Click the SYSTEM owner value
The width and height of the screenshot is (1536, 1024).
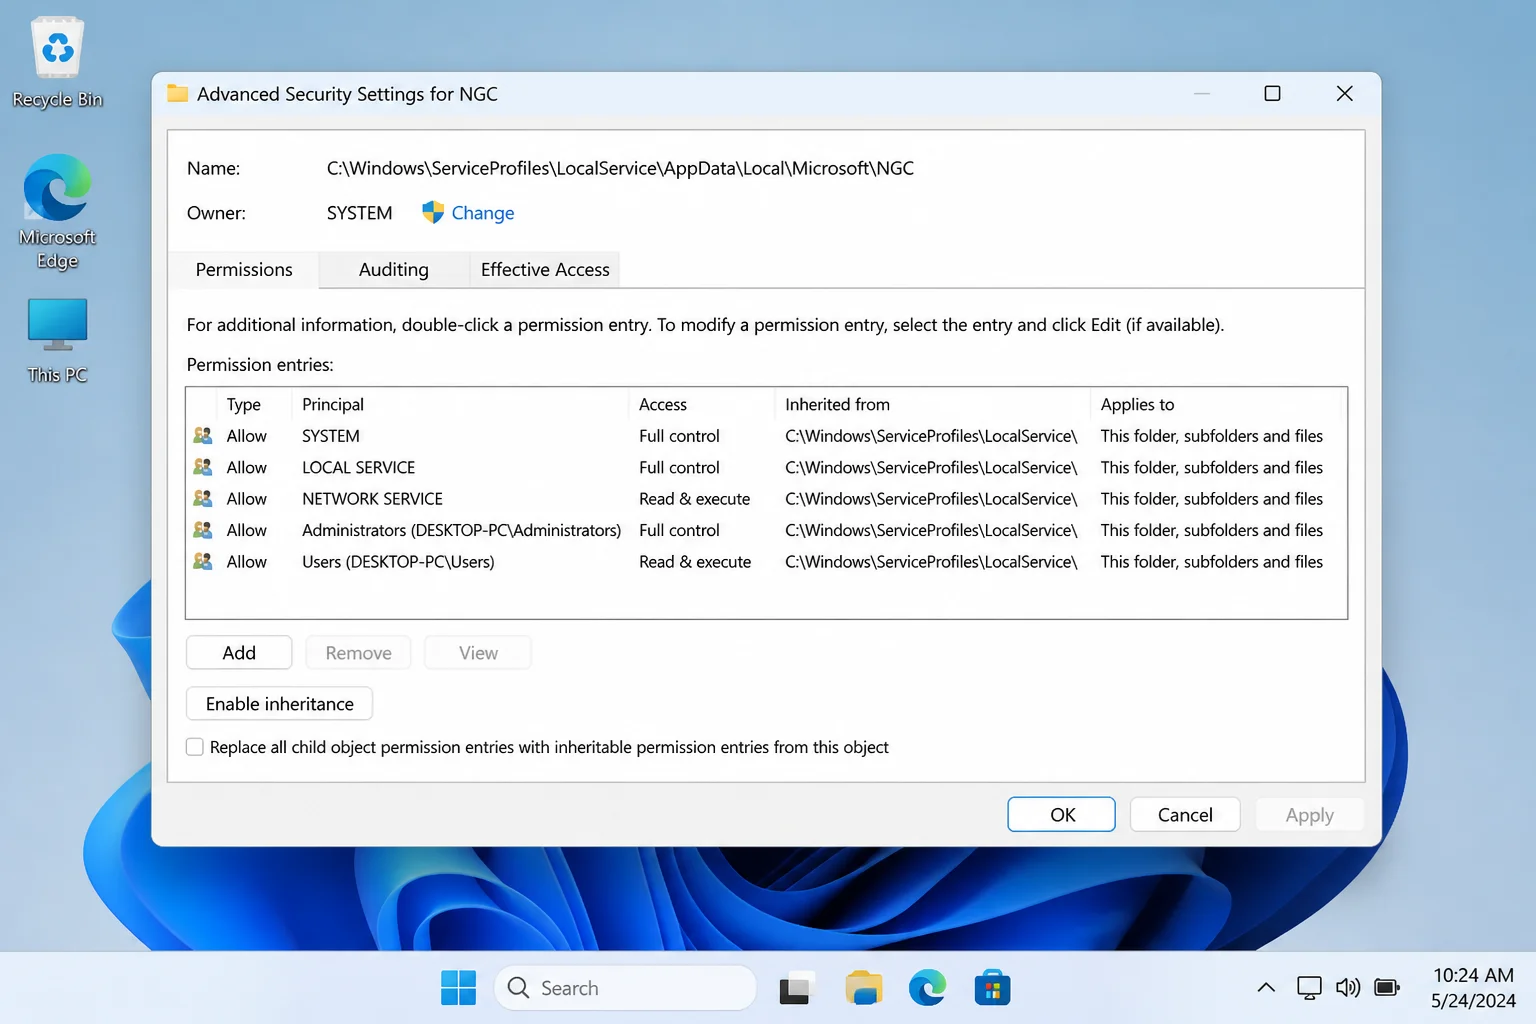click(359, 213)
